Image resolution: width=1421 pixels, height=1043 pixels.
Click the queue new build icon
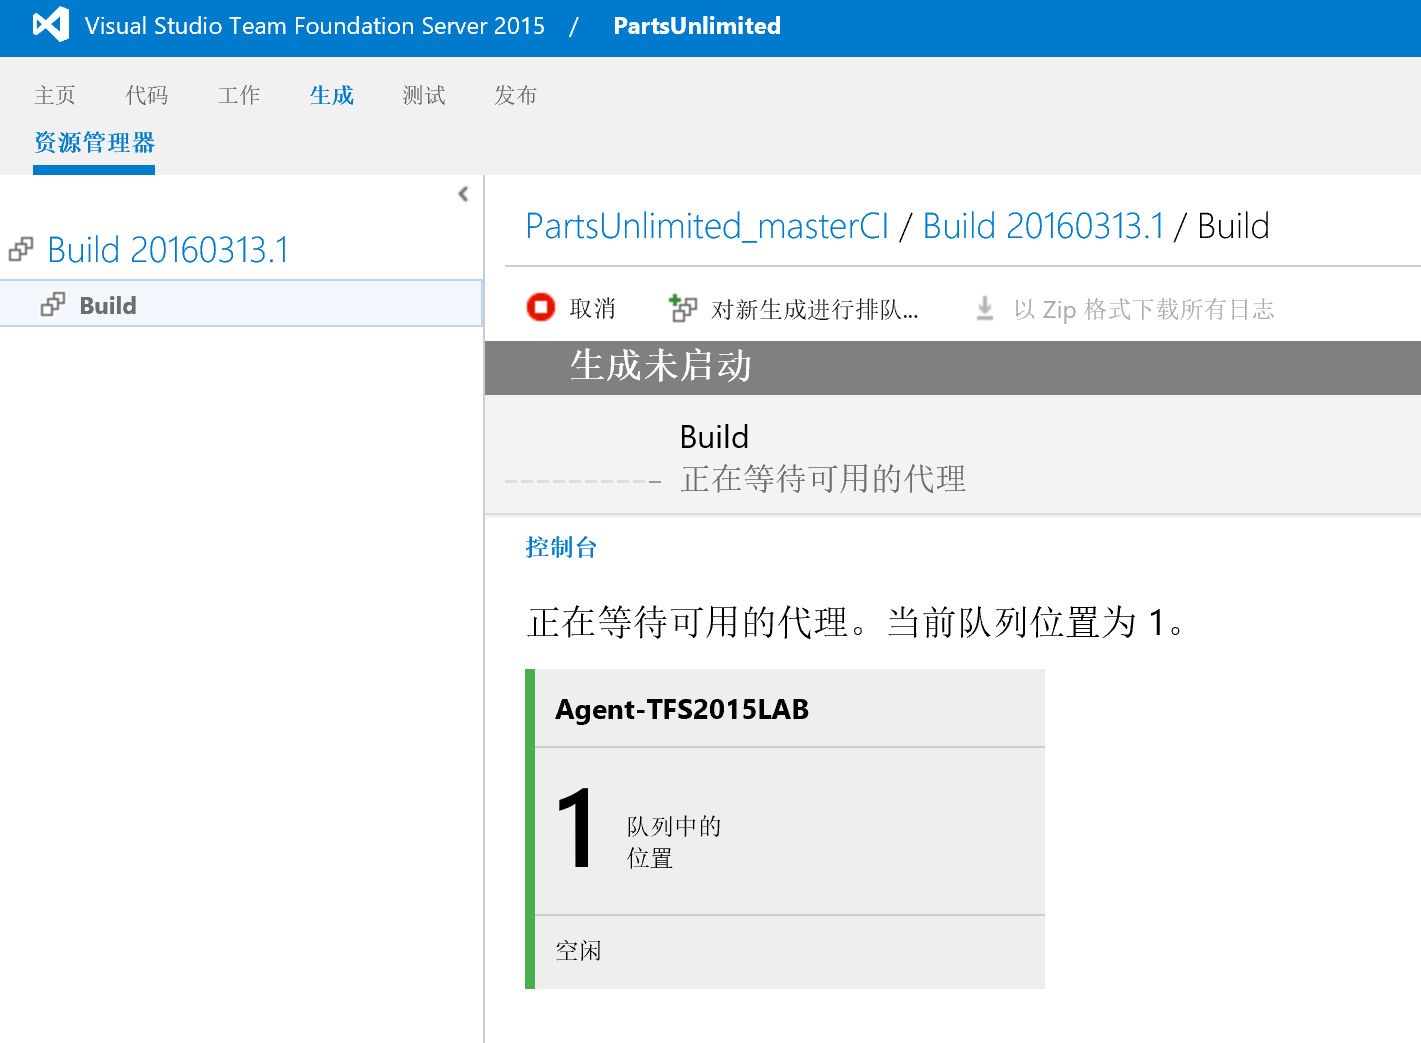[683, 308]
